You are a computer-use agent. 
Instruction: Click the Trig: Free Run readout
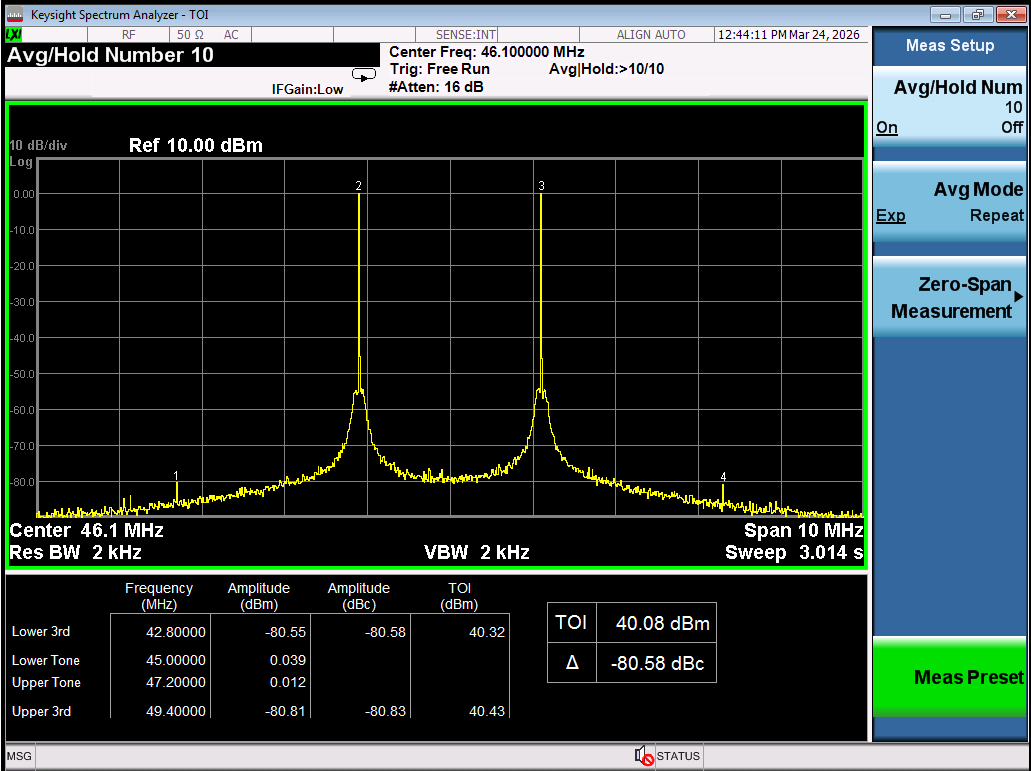pos(439,69)
